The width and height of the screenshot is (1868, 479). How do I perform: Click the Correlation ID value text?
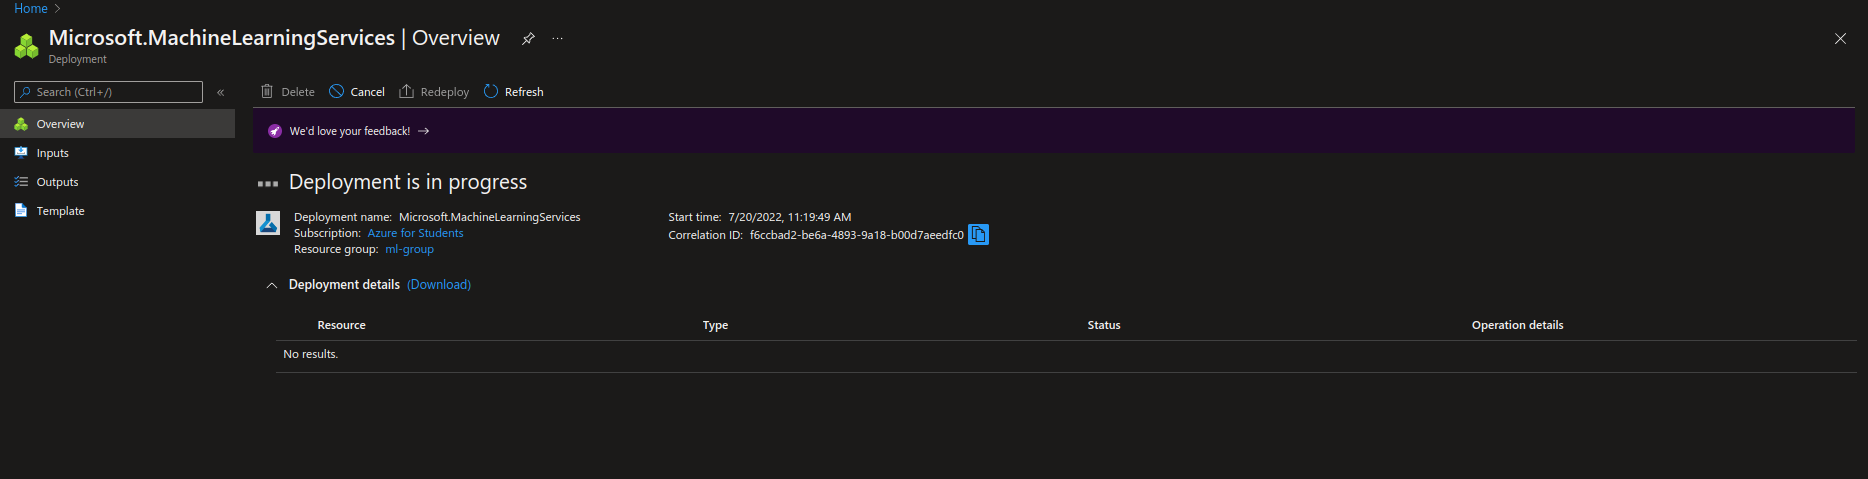(857, 235)
